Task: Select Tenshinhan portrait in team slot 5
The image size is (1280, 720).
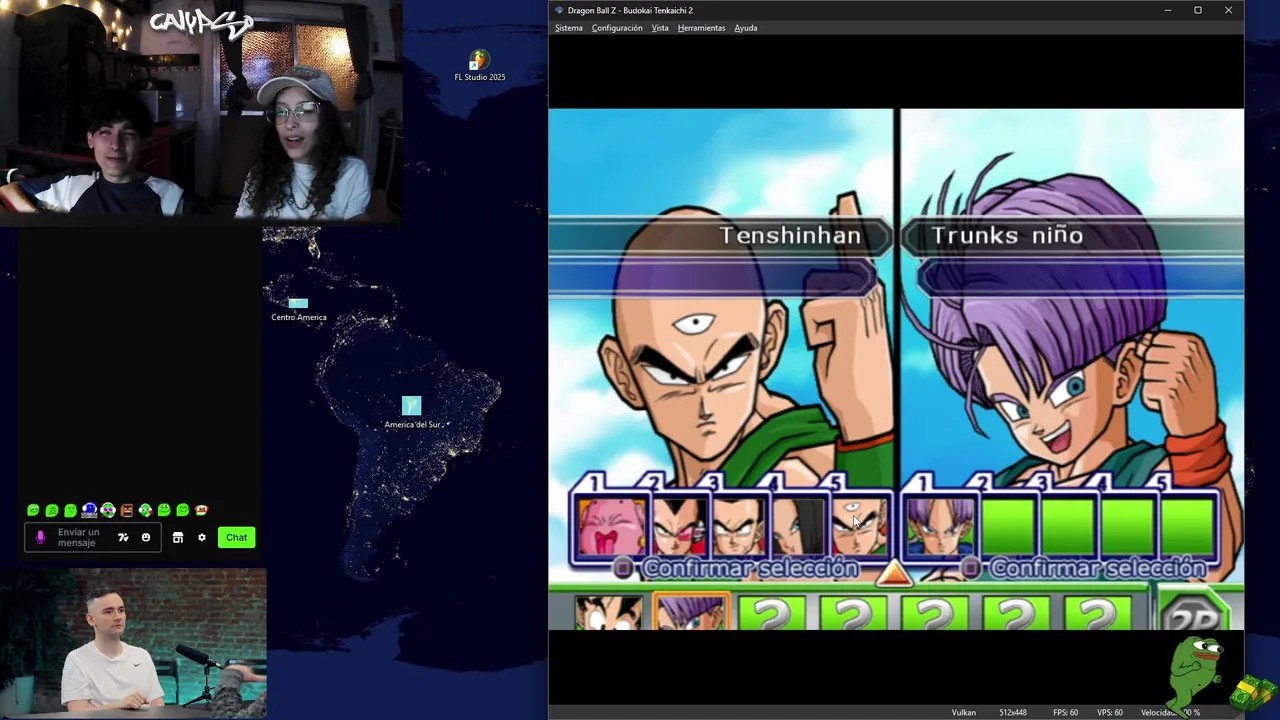Action: (860, 526)
